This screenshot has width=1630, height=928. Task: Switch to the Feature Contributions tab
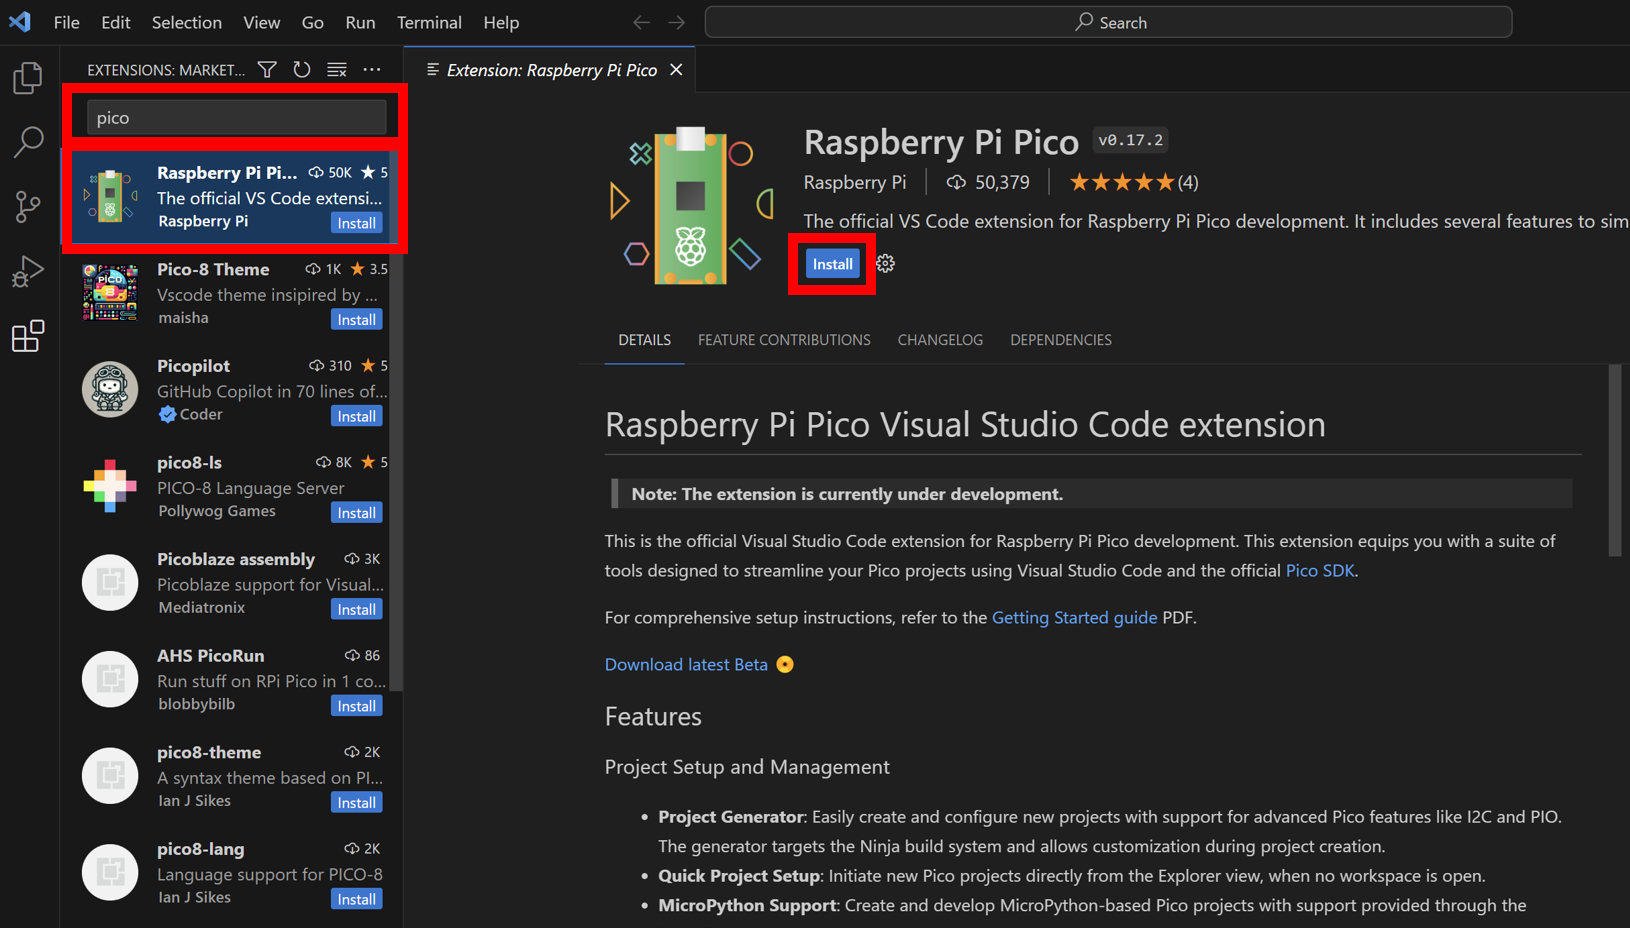click(x=783, y=340)
